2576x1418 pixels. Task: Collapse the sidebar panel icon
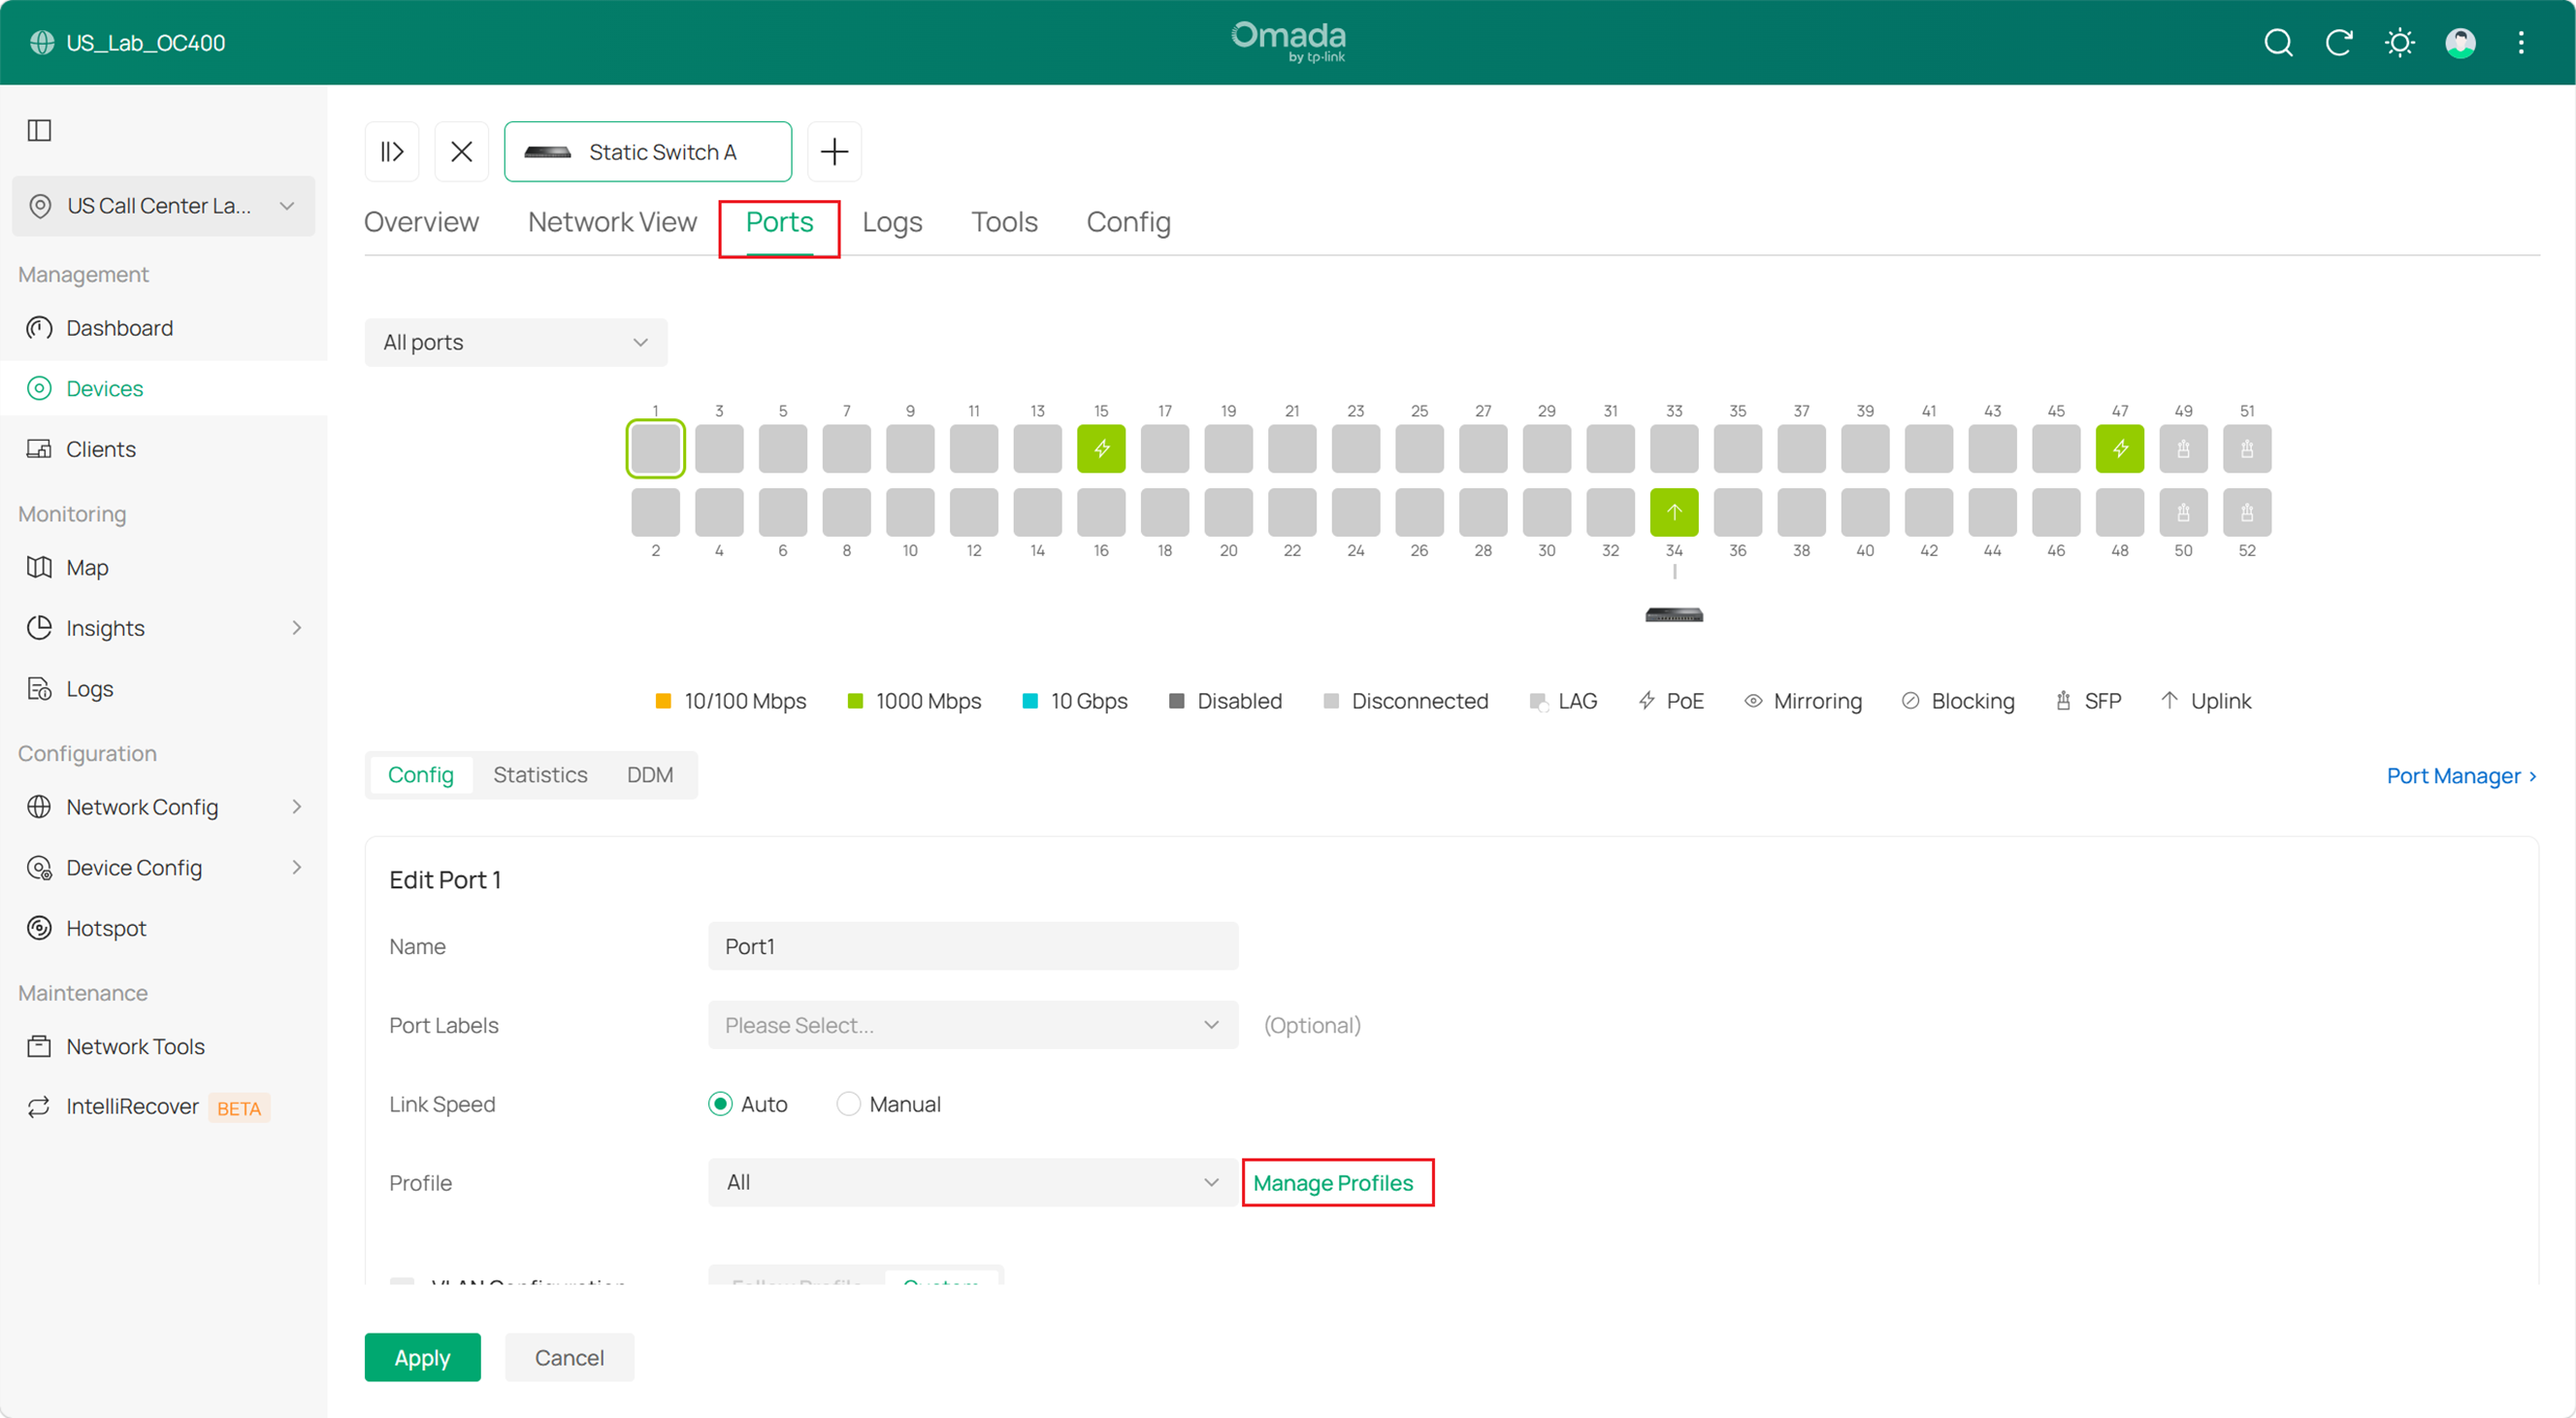point(39,130)
